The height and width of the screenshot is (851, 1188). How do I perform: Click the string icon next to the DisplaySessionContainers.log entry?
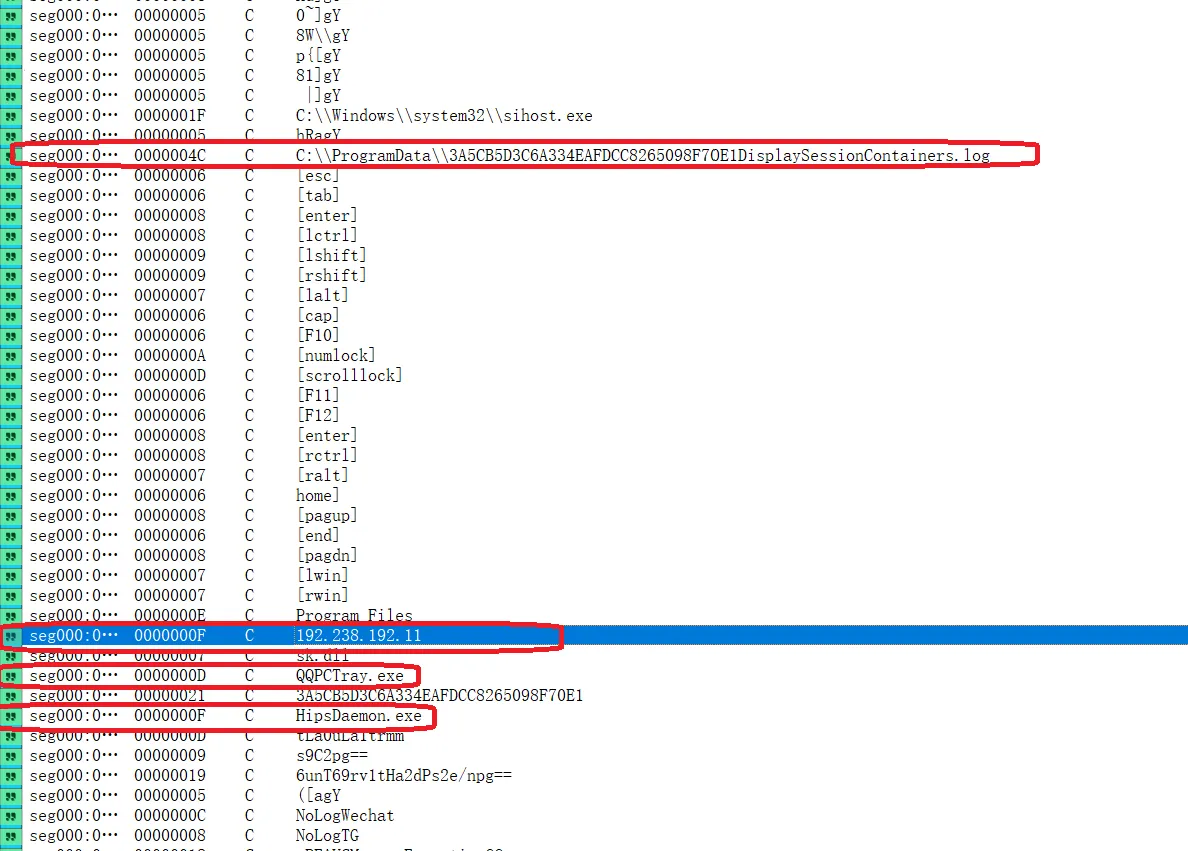click(x=11, y=156)
